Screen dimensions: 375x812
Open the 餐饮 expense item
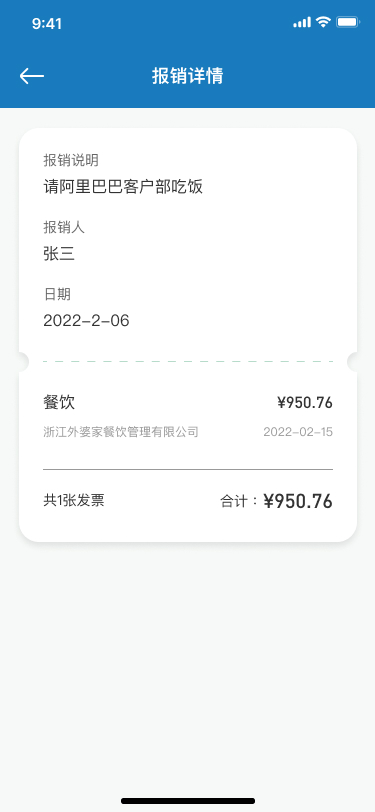point(188,416)
